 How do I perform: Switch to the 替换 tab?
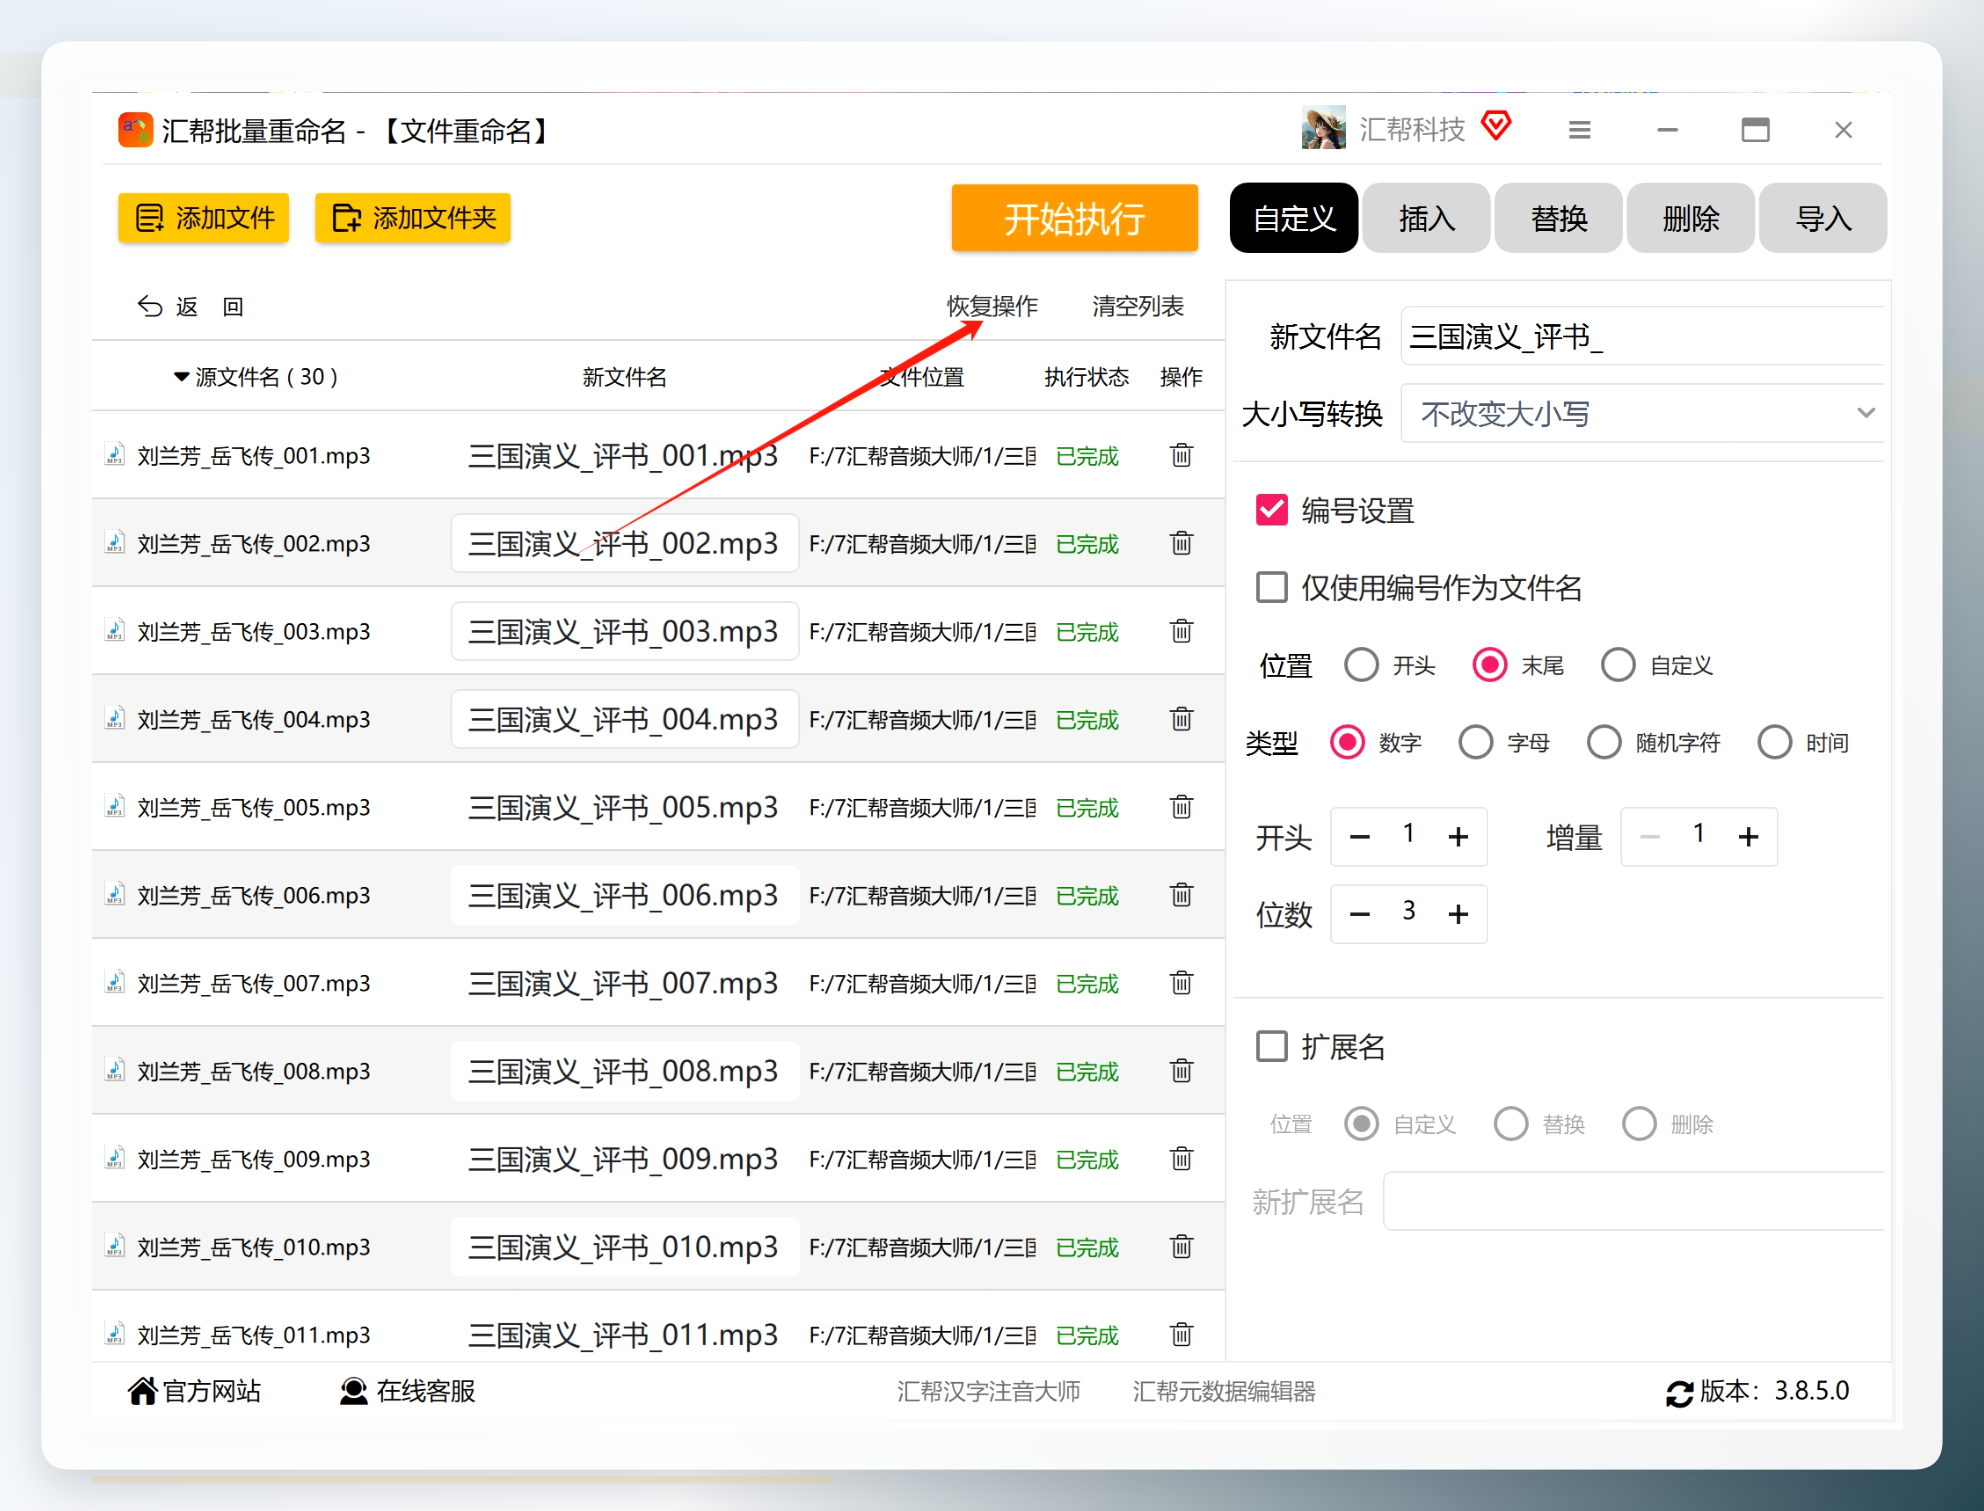(1558, 218)
